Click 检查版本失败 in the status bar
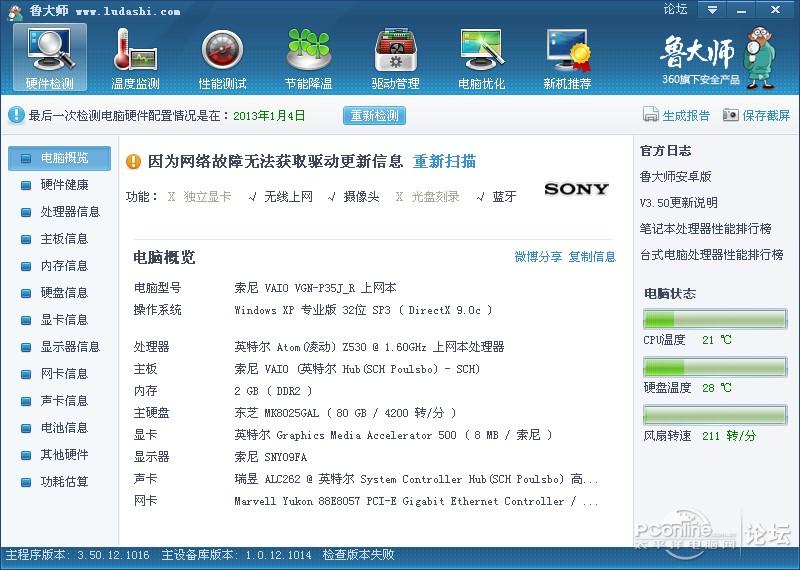The height and width of the screenshot is (570, 800). point(358,555)
